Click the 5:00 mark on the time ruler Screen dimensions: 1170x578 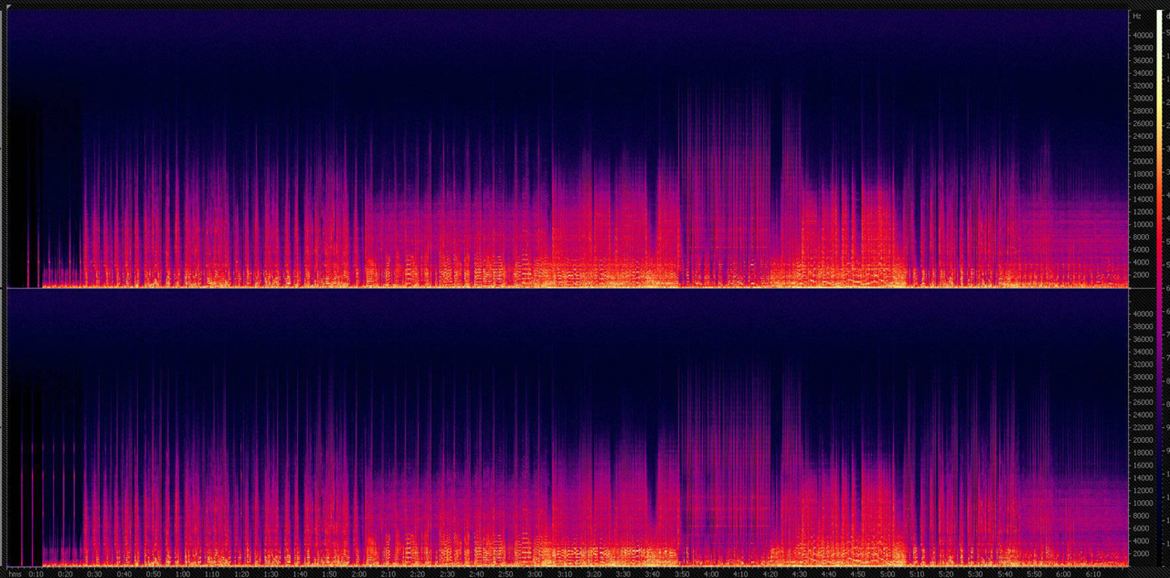[x=886, y=574]
